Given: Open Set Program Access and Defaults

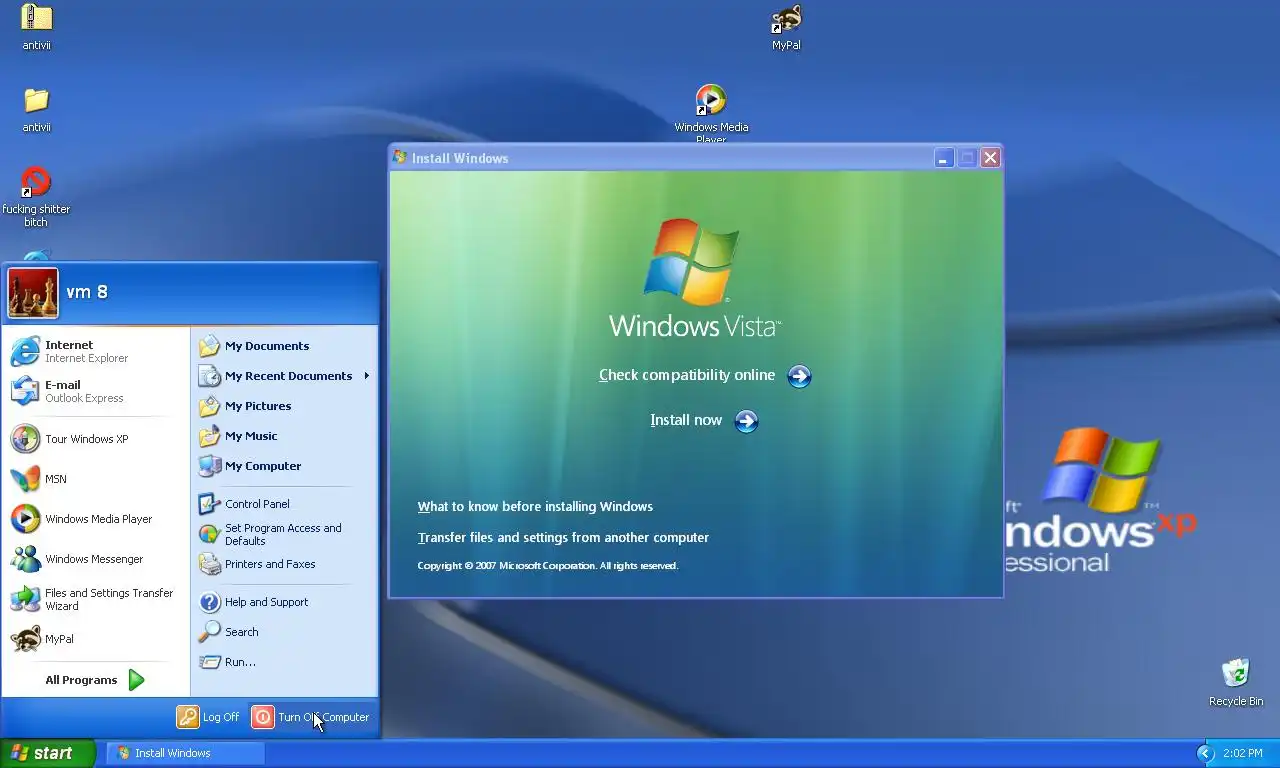Looking at the screenshot, I should point(284,534).
